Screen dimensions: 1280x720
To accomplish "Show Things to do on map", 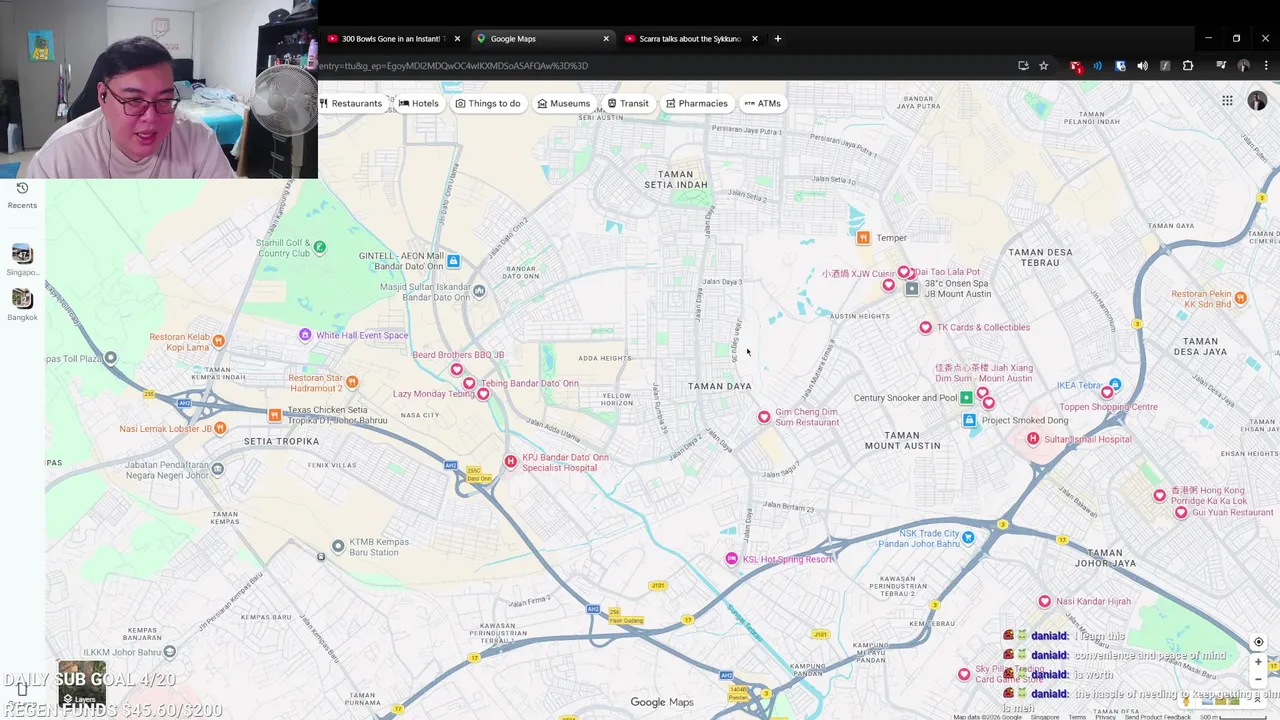I will [x=488, y=103].
